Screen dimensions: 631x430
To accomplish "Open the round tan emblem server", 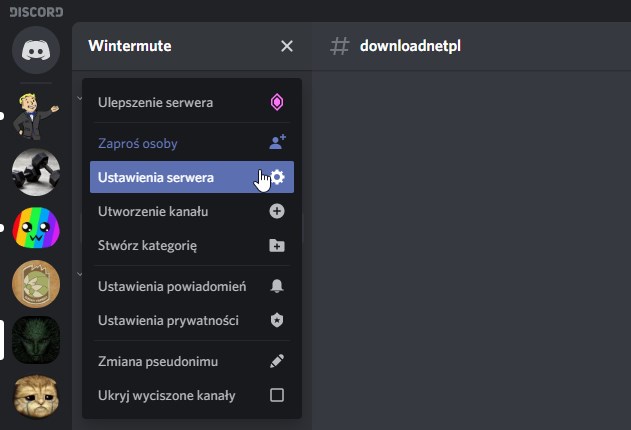I will [36, 284].
